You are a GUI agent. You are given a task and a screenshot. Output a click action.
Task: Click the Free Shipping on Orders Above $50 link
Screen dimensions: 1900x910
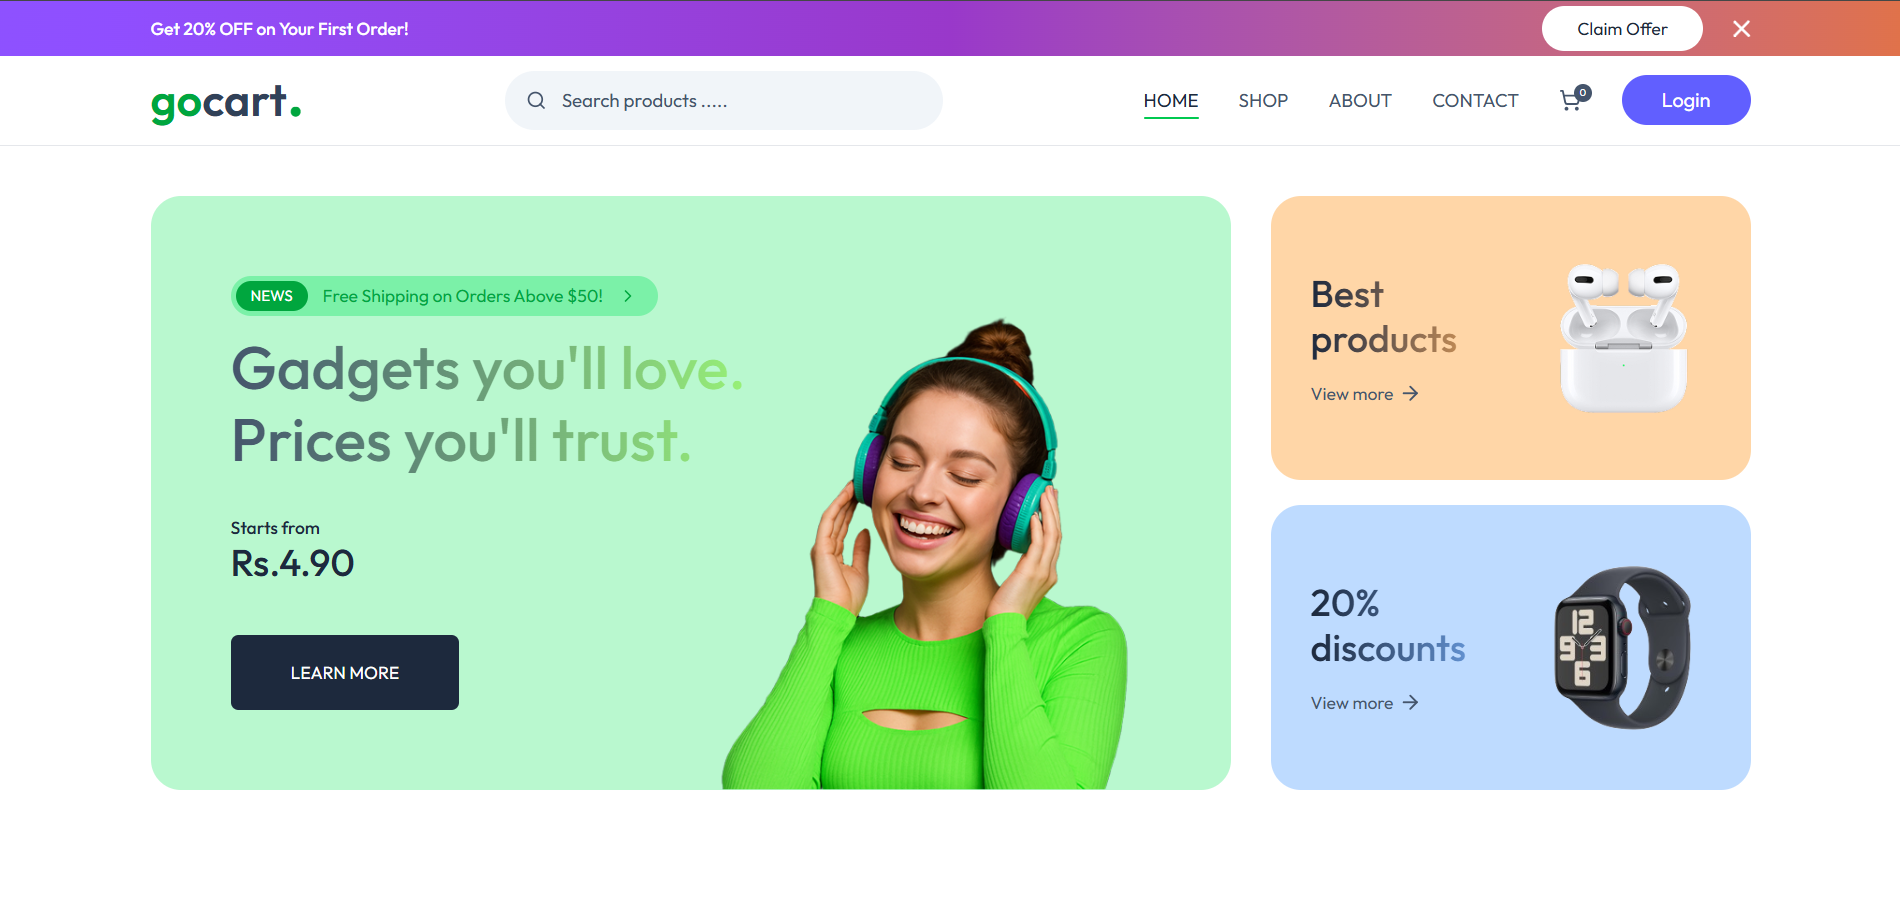pyautogui.click(x=463, y=296)
